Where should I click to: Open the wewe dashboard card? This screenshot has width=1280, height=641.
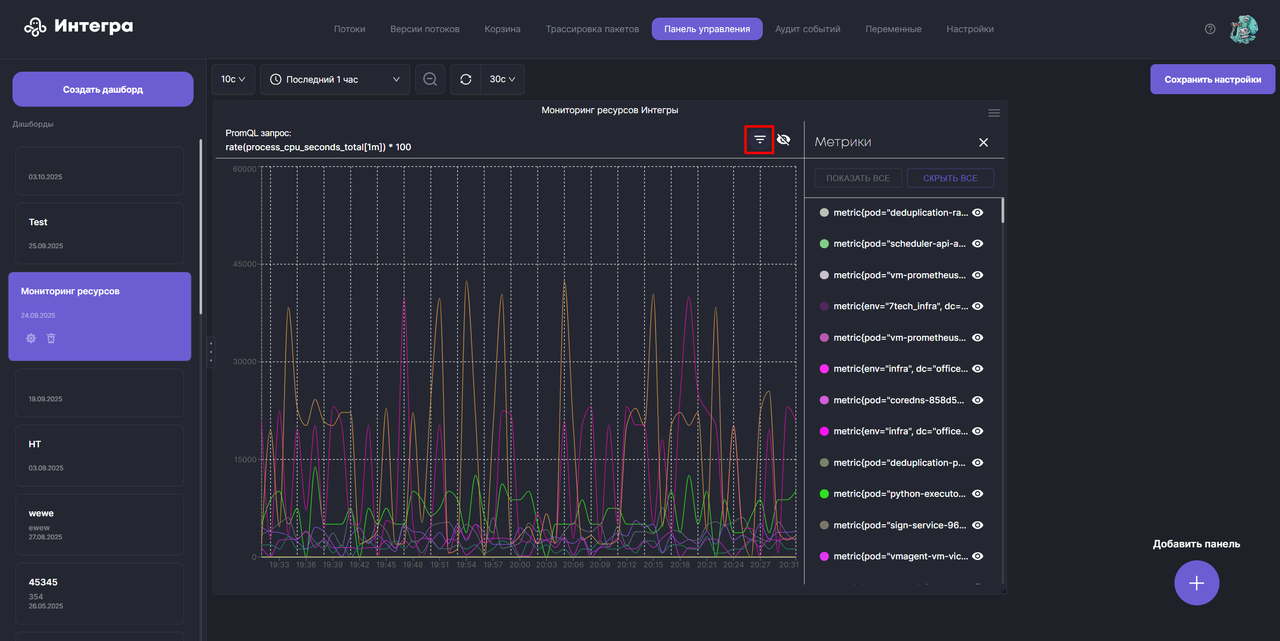[x=100, y=524]
